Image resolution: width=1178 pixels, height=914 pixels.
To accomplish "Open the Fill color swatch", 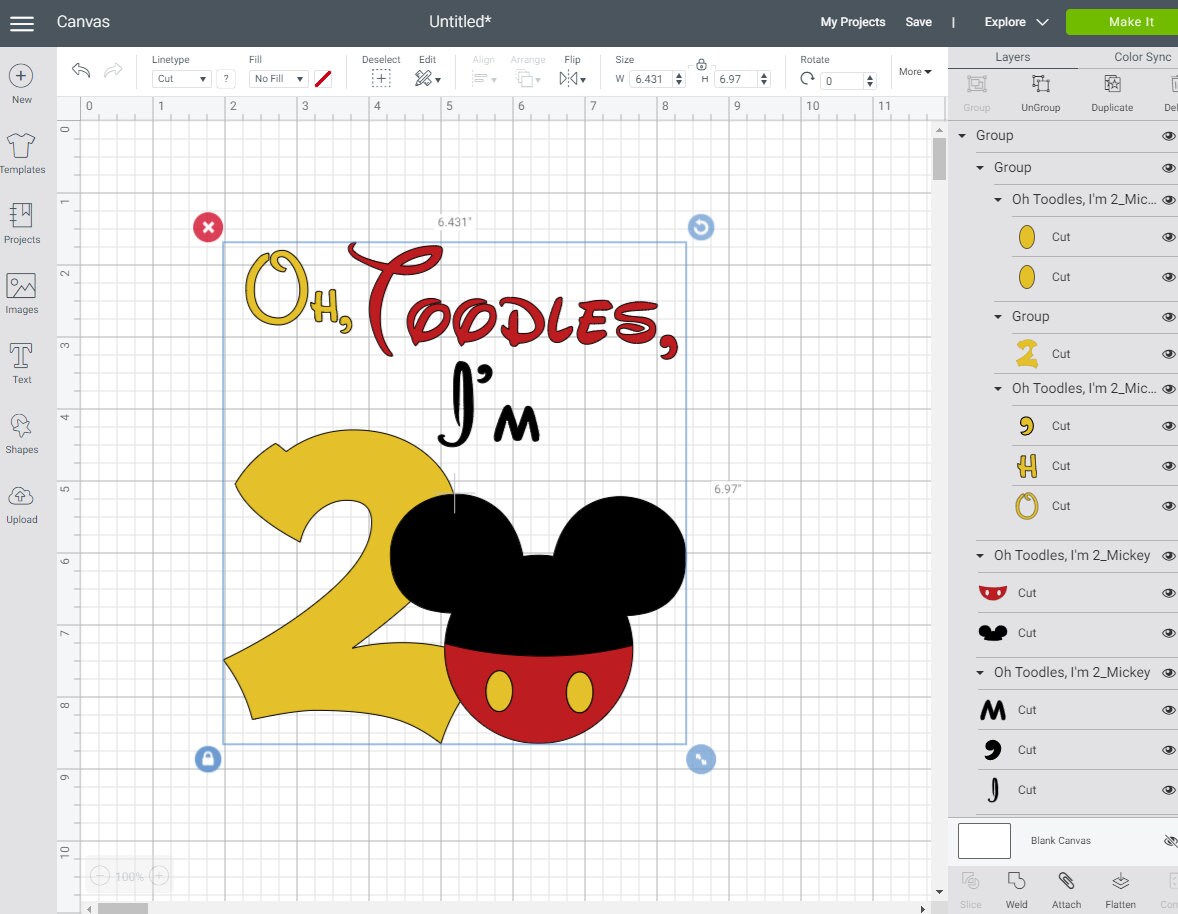I will [x=322, y=78].
